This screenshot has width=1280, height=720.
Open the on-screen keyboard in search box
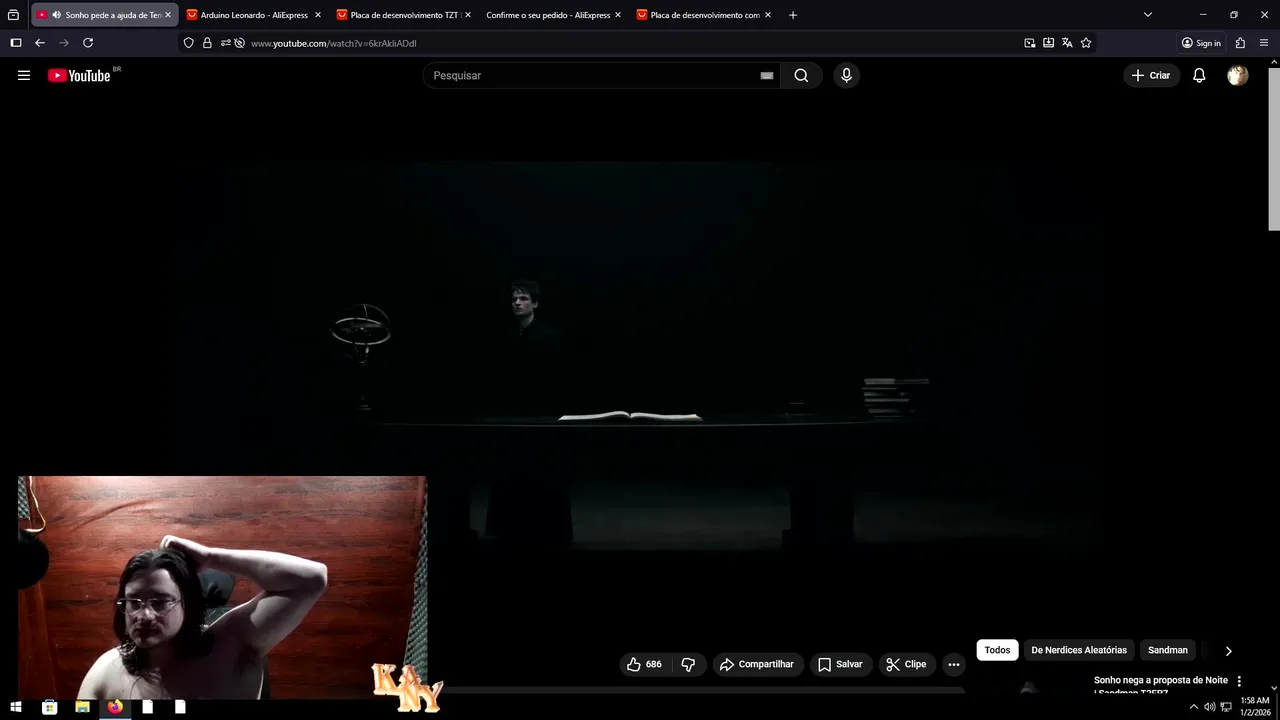(767, 75)
